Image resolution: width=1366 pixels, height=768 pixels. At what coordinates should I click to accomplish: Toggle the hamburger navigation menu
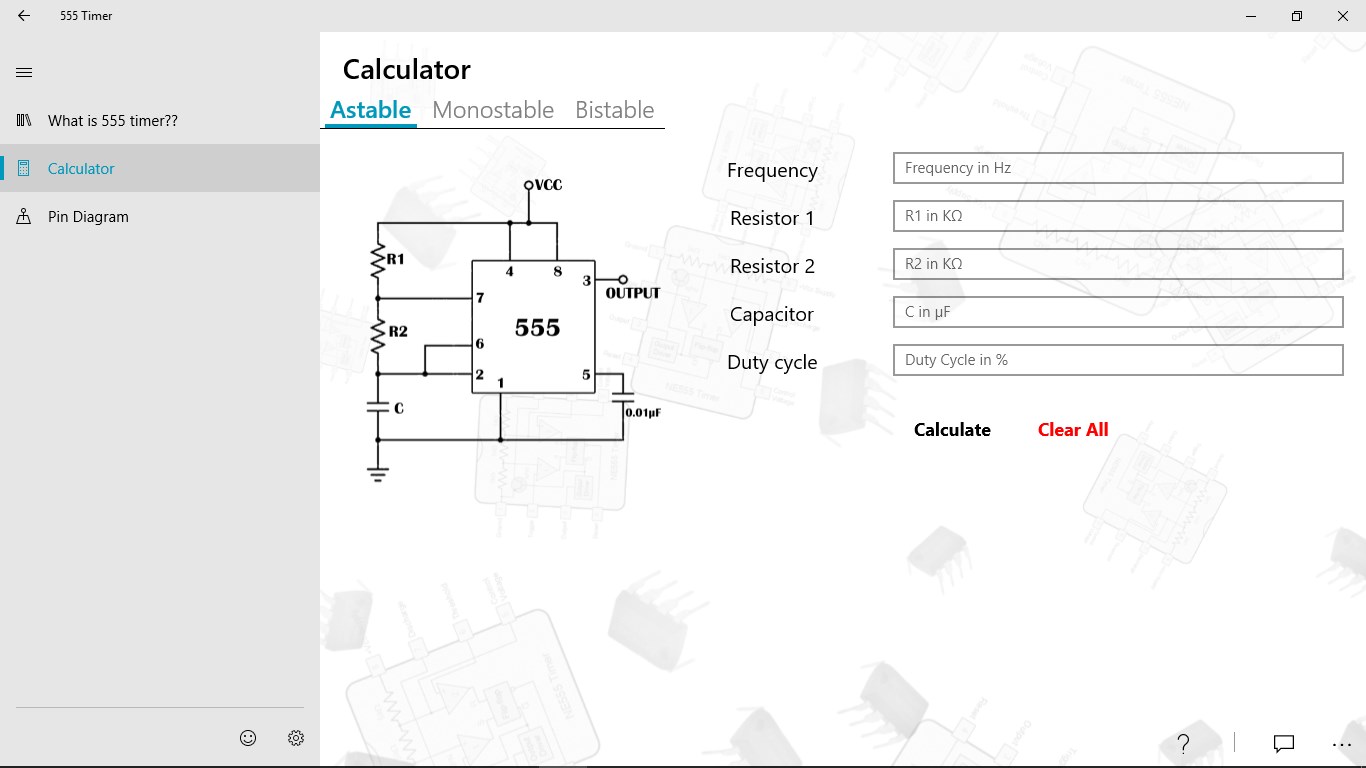pos(25,72)
